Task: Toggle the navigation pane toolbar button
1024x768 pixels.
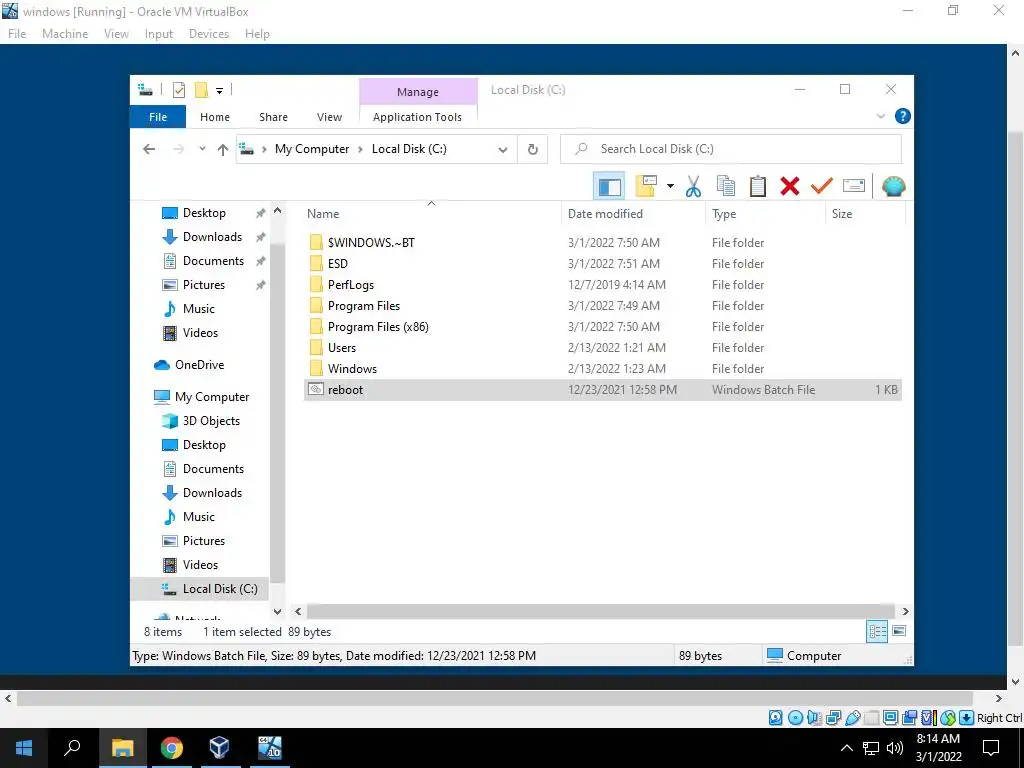Action: coord(609,186)
